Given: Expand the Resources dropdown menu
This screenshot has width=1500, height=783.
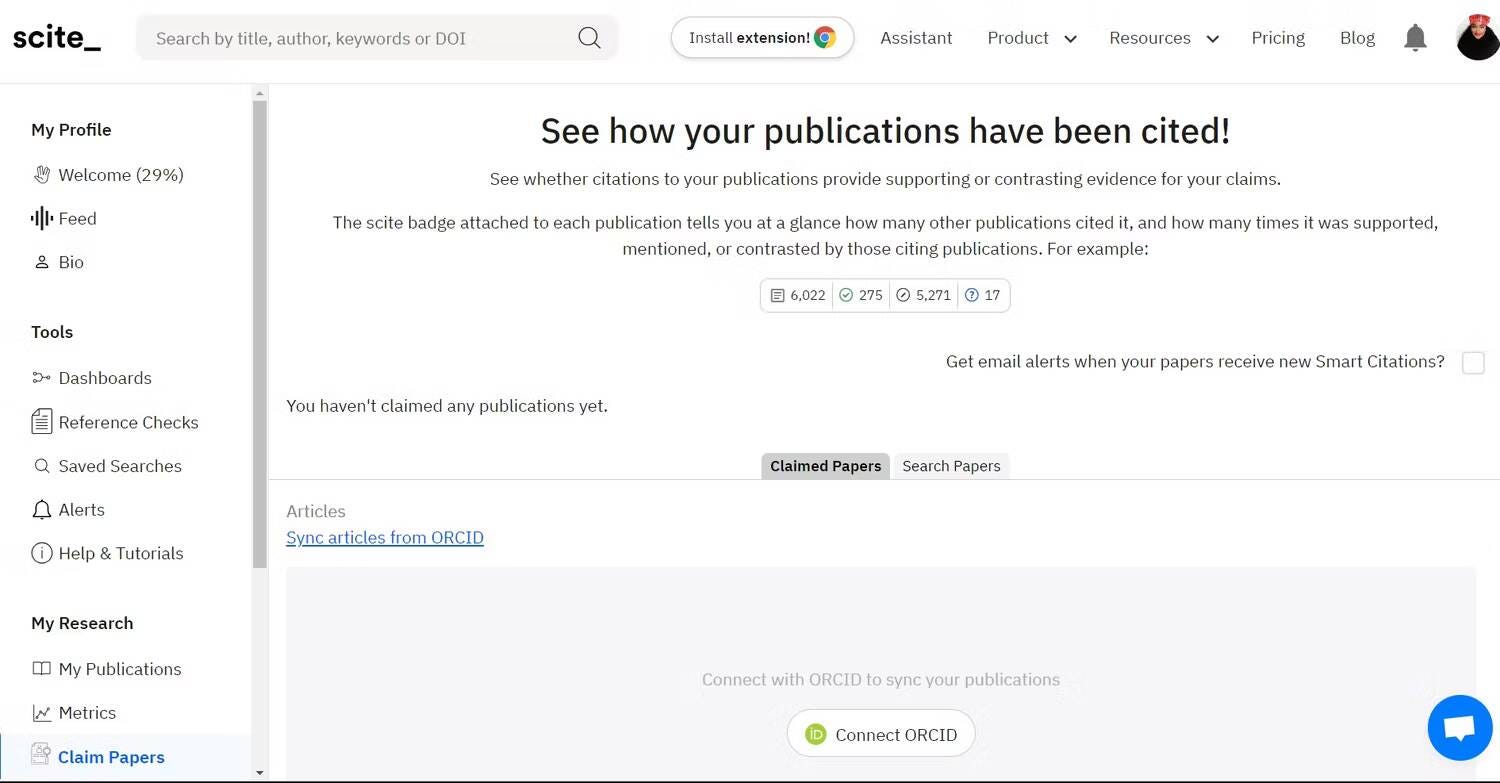Looking at the screenshot, I should (1163, 38).
